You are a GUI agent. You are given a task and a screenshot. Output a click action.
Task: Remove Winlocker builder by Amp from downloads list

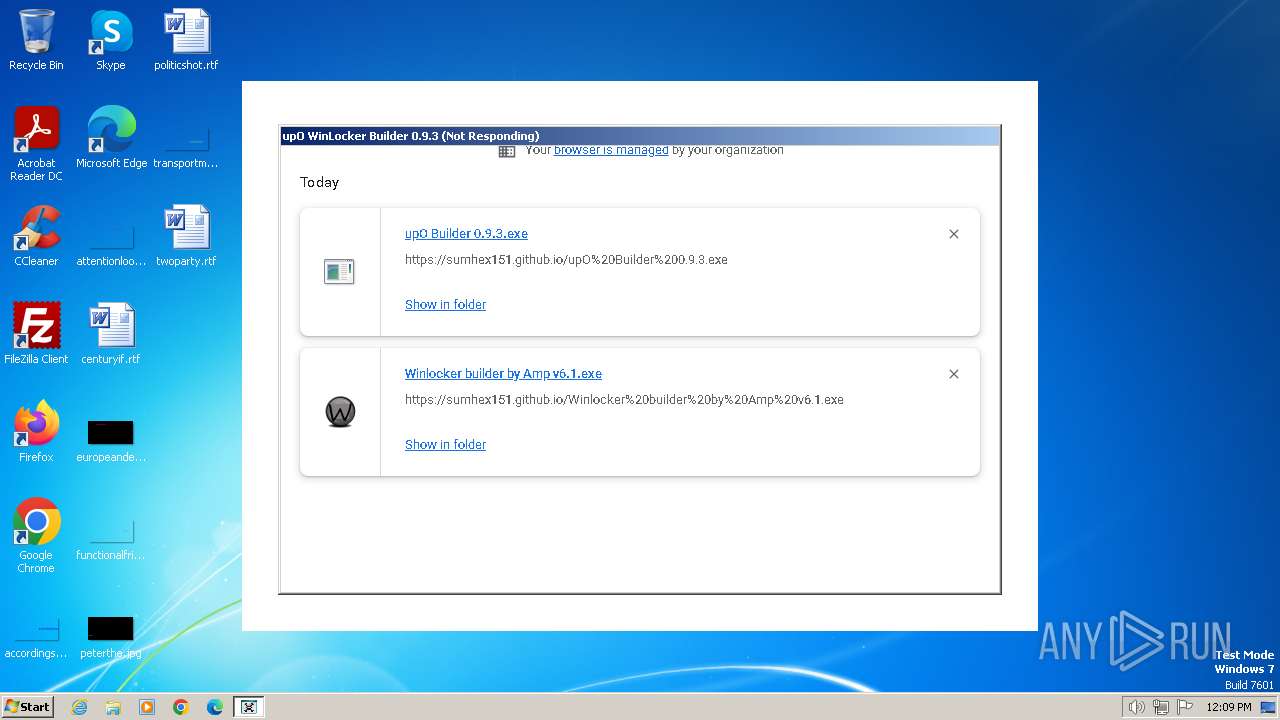(953, 374)
